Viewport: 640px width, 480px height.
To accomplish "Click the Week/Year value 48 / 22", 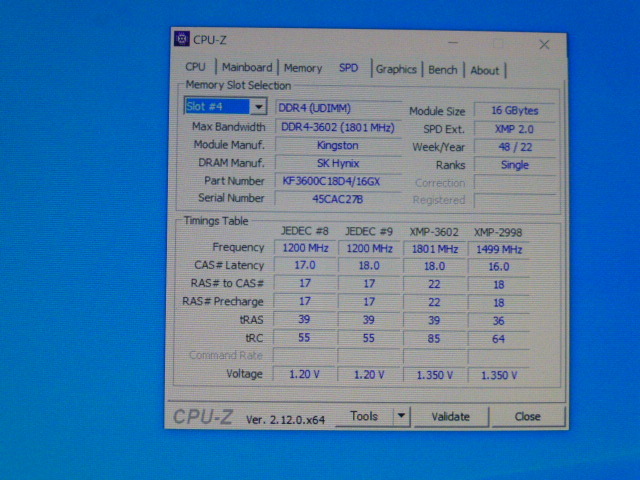I will 515,147.
